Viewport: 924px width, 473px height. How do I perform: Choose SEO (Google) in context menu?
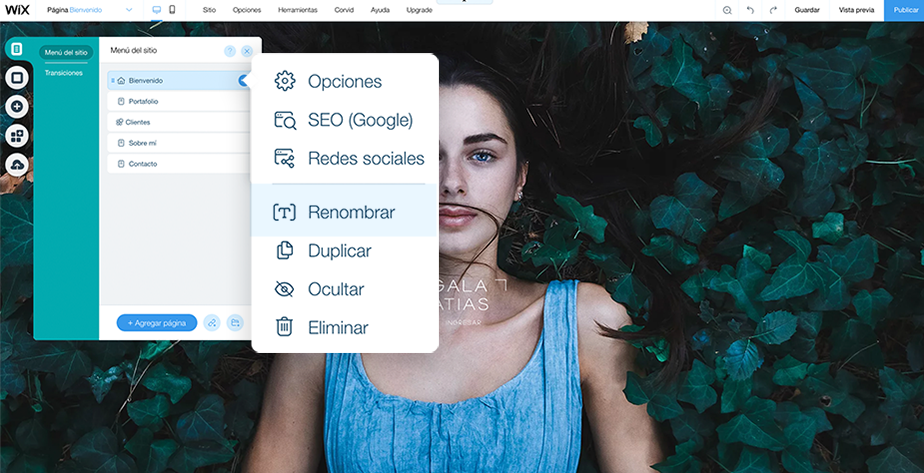coord(345,120)
